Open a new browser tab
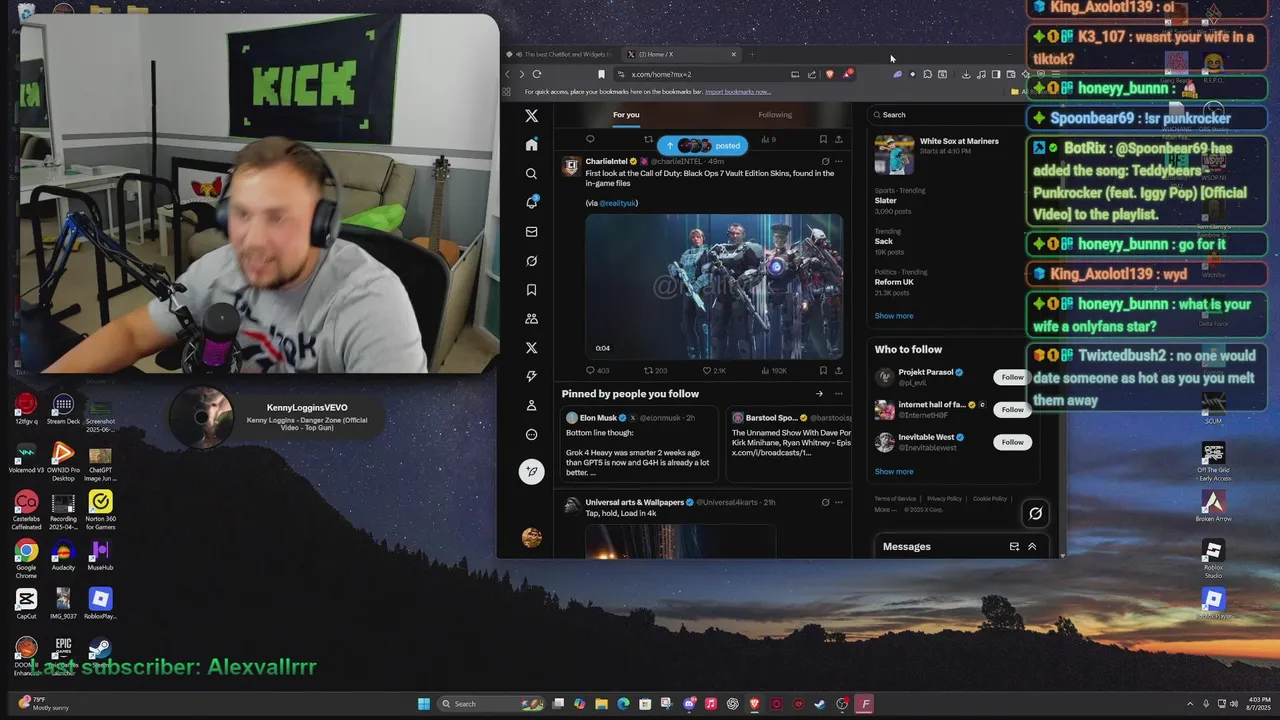This screenshot has height=720, width=1280. pos(752,54)
